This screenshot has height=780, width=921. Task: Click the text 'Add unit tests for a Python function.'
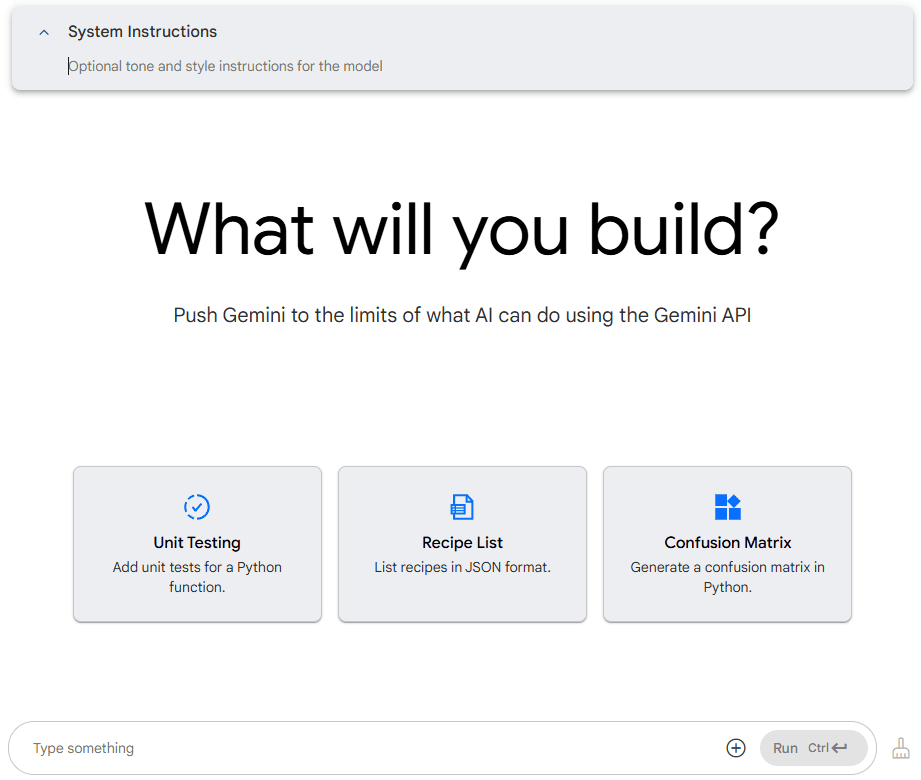[197, 577]
